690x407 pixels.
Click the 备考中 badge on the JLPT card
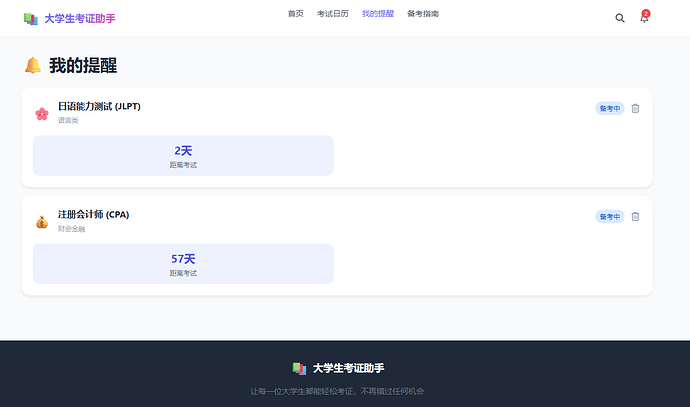point(610,108)
